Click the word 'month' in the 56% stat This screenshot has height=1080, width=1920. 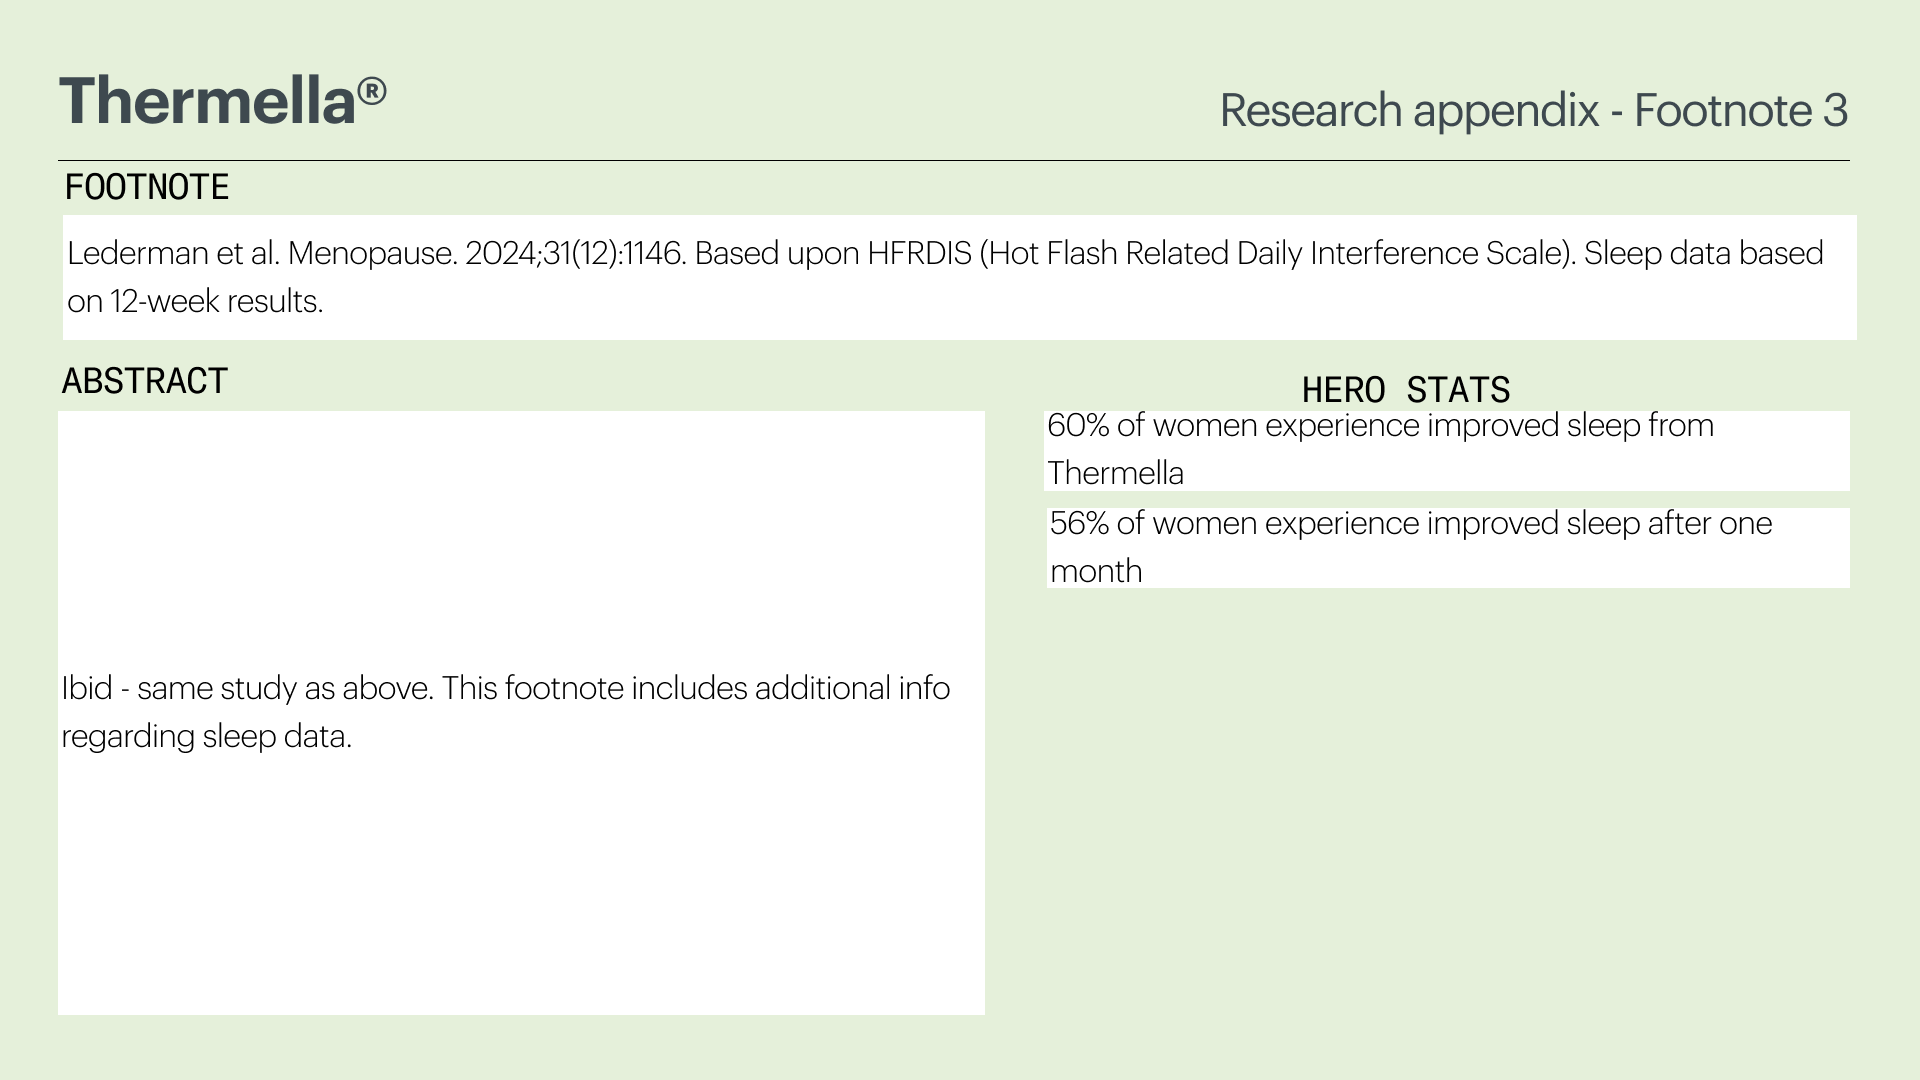pos(1096,571)
